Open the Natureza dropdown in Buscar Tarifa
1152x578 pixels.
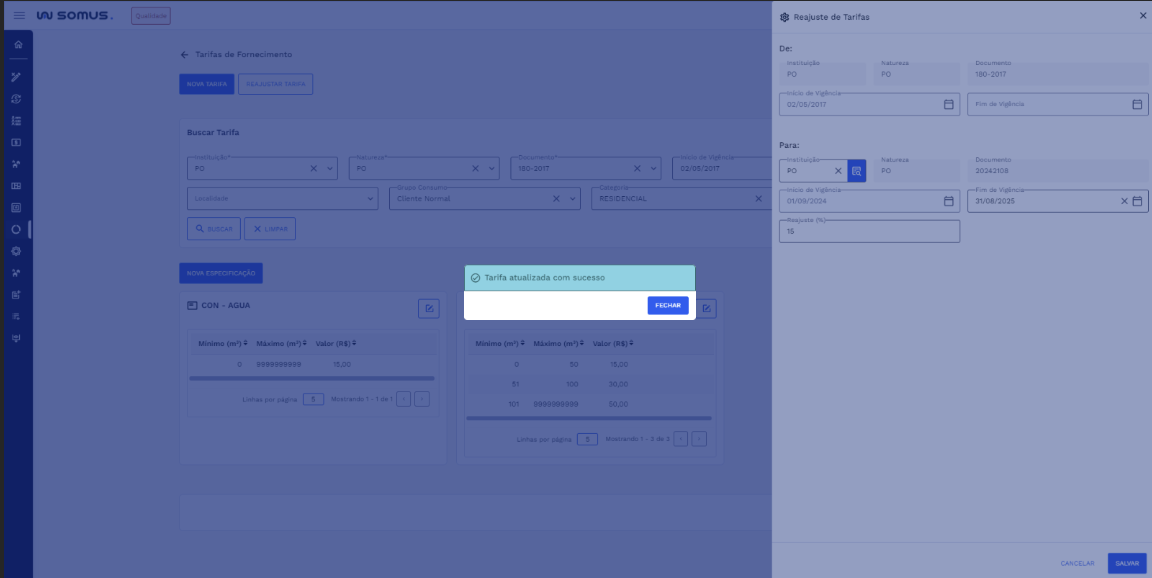(x=493, y=169)
